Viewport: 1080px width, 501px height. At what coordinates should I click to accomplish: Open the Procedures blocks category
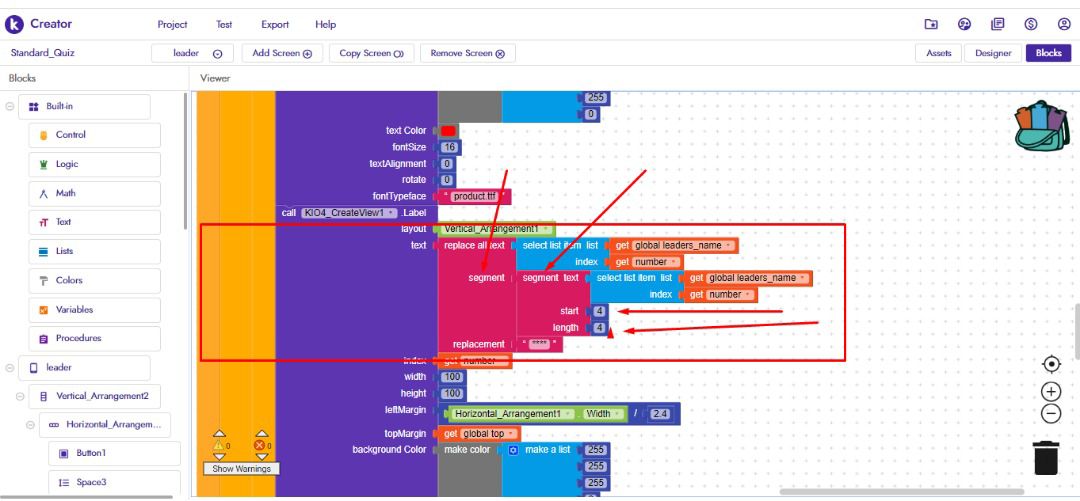(94, 338)
